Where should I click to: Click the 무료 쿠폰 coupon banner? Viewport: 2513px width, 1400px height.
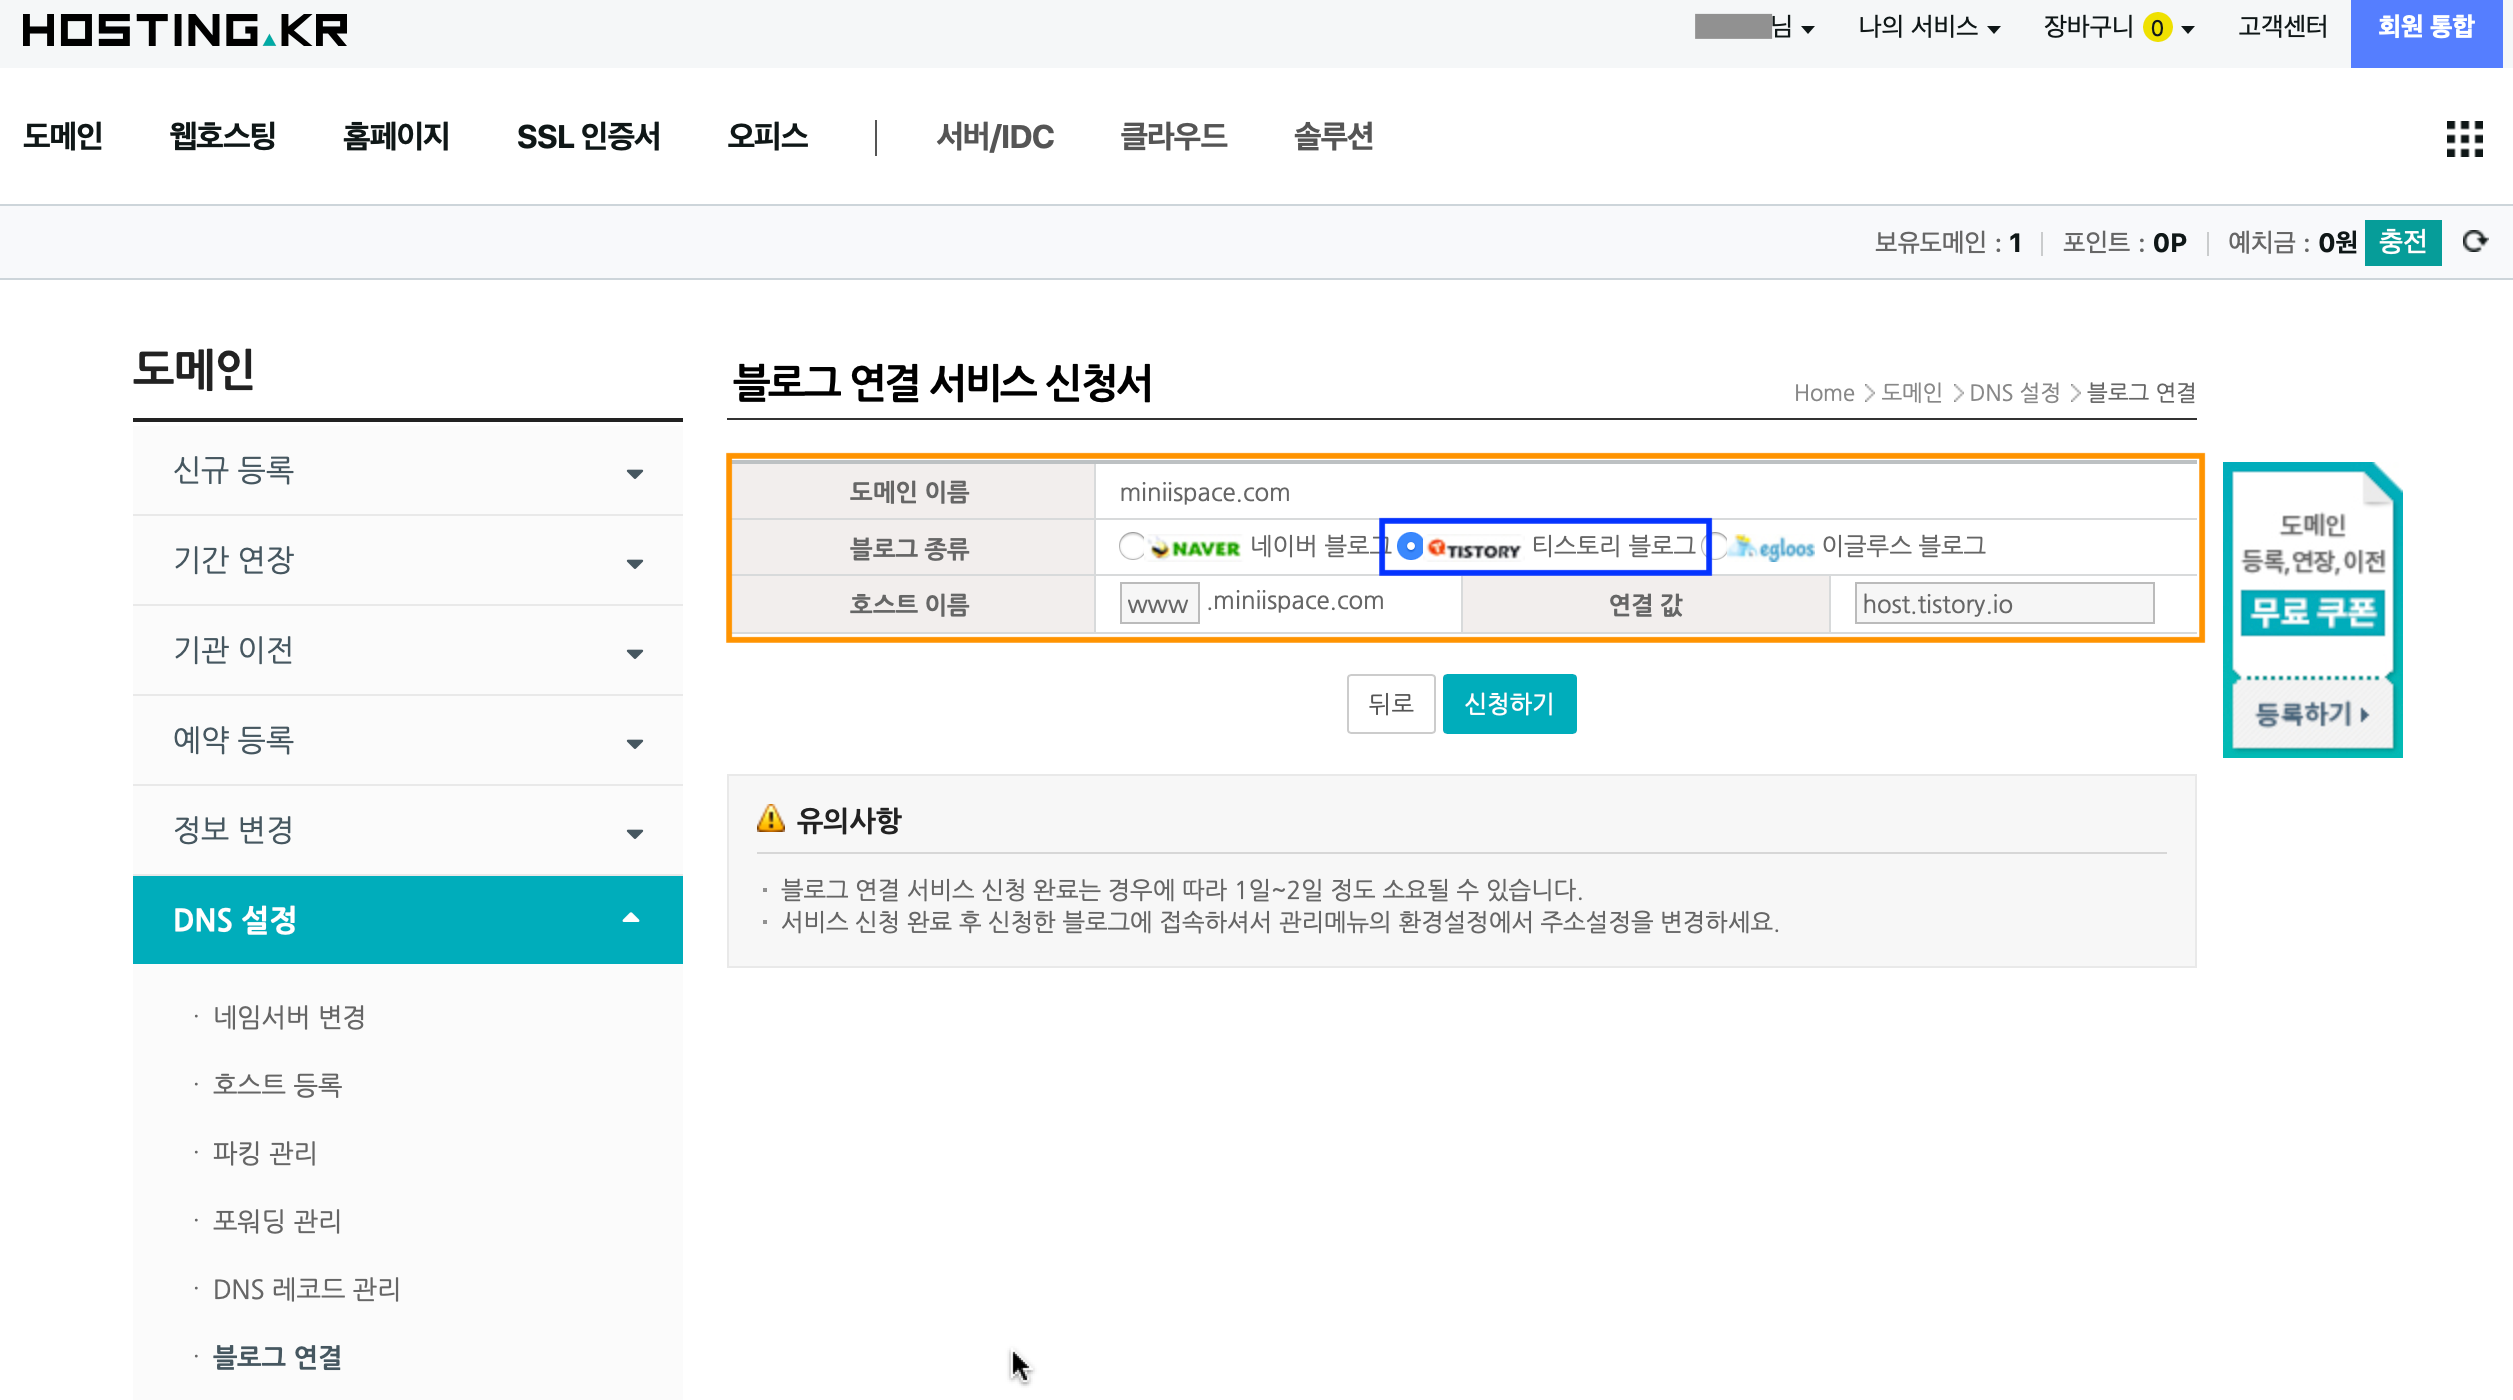(x=2312, y=612)
